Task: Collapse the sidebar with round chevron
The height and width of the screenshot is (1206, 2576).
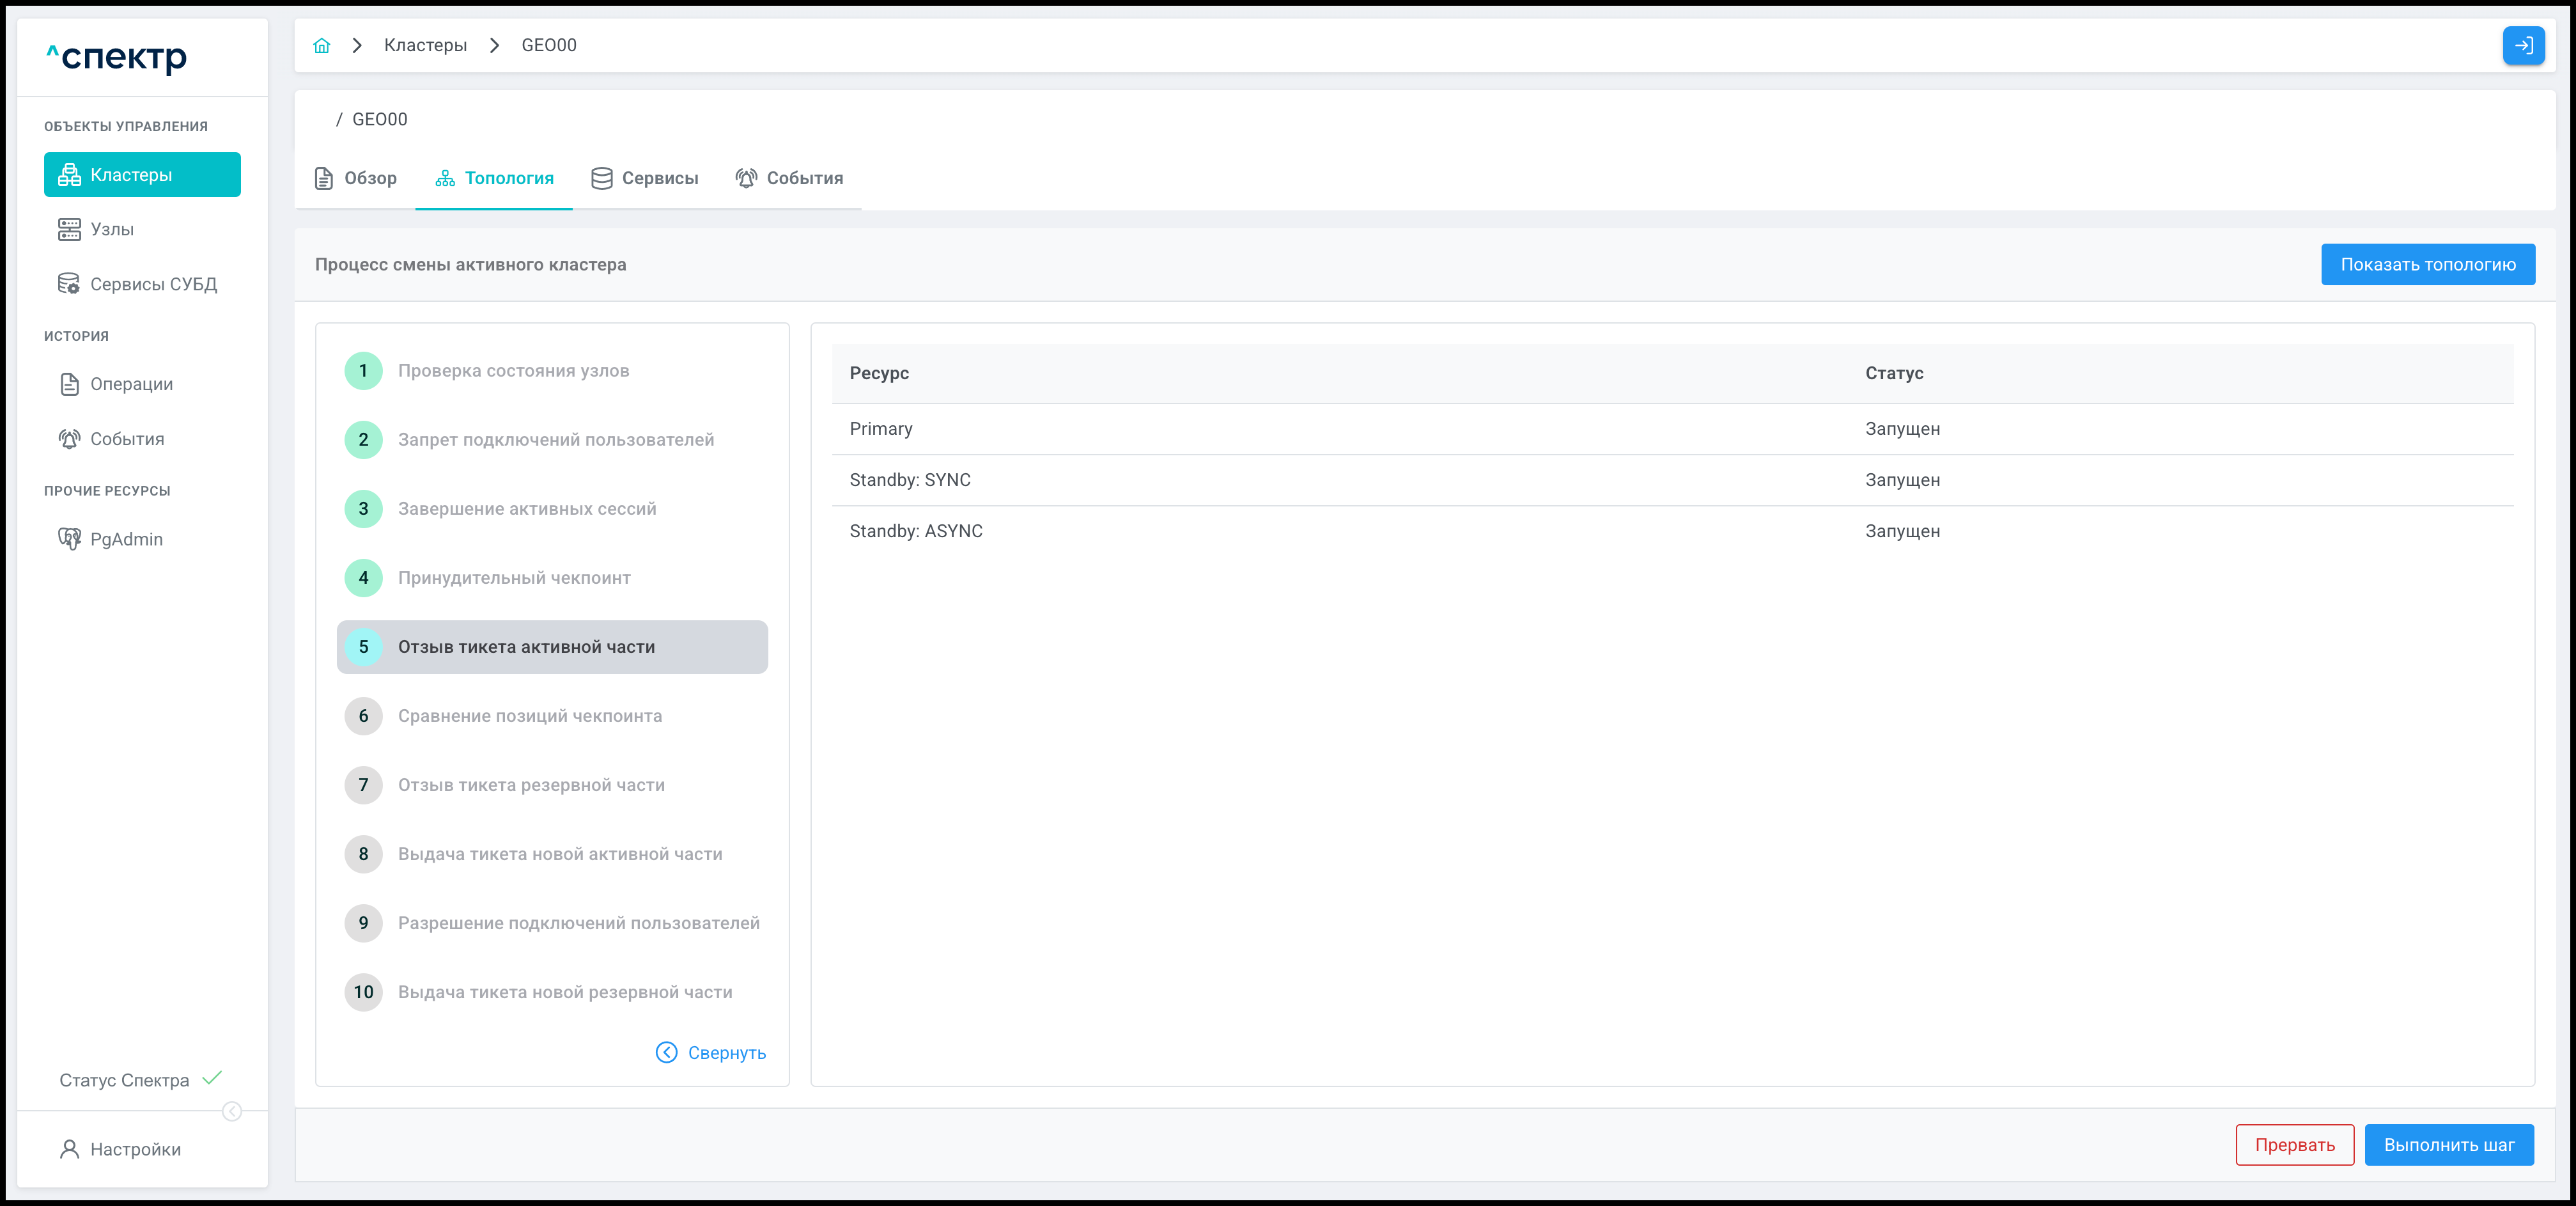Action: 232,1111
